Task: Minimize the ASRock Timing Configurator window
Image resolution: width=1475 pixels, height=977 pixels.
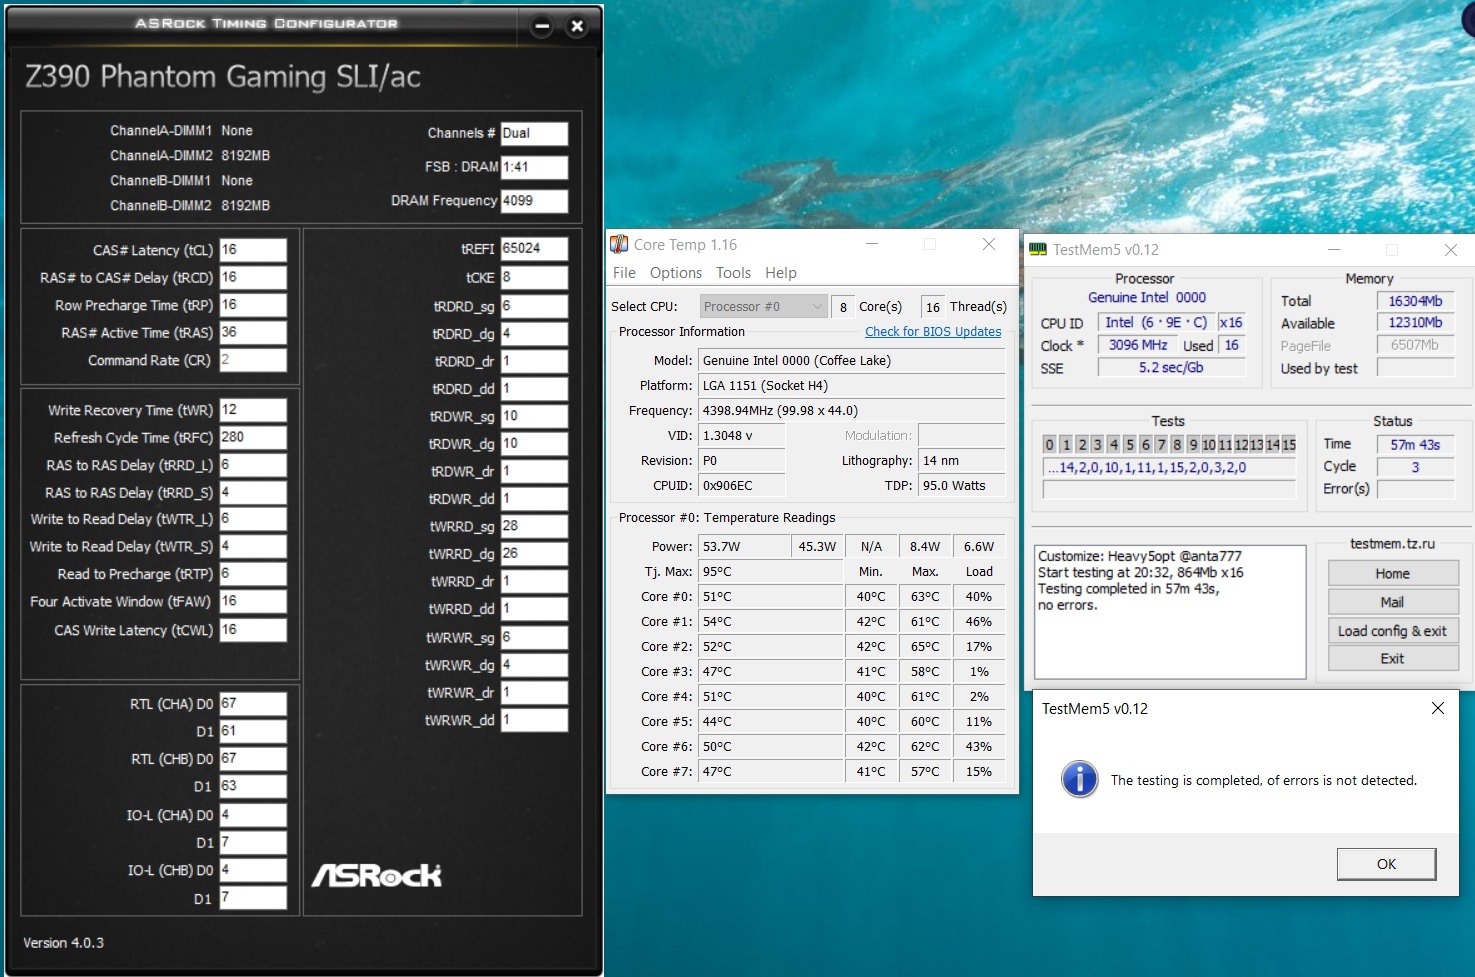Action: coord(541,27)
